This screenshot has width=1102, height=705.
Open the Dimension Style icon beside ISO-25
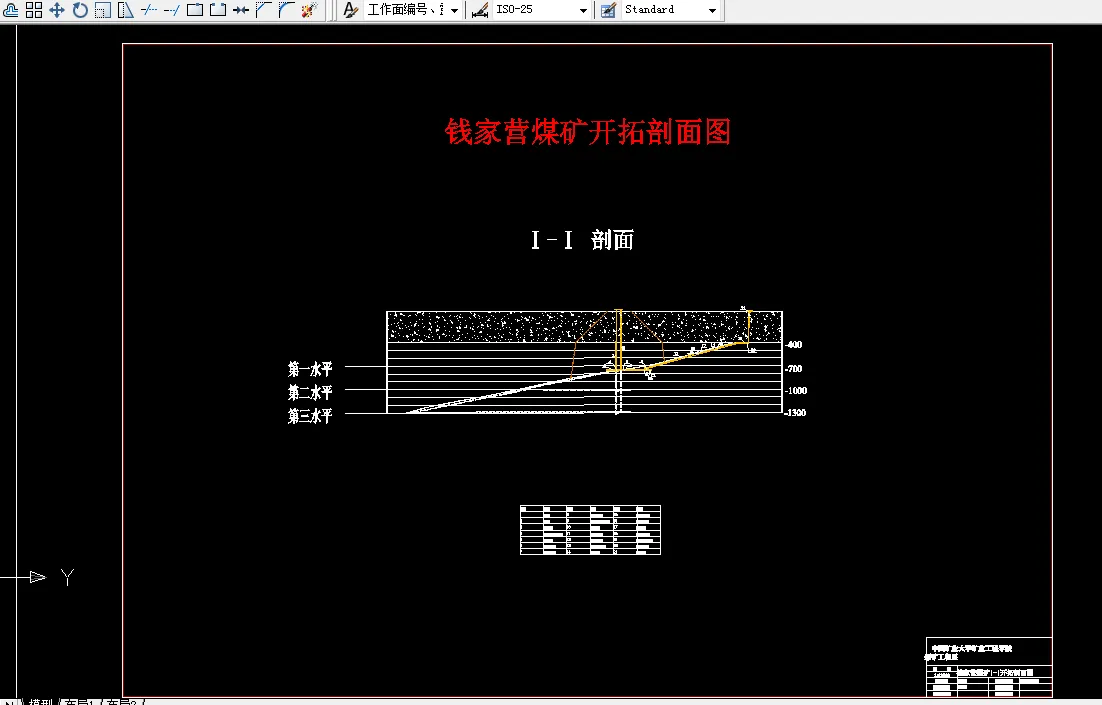(x=480, y=9)
